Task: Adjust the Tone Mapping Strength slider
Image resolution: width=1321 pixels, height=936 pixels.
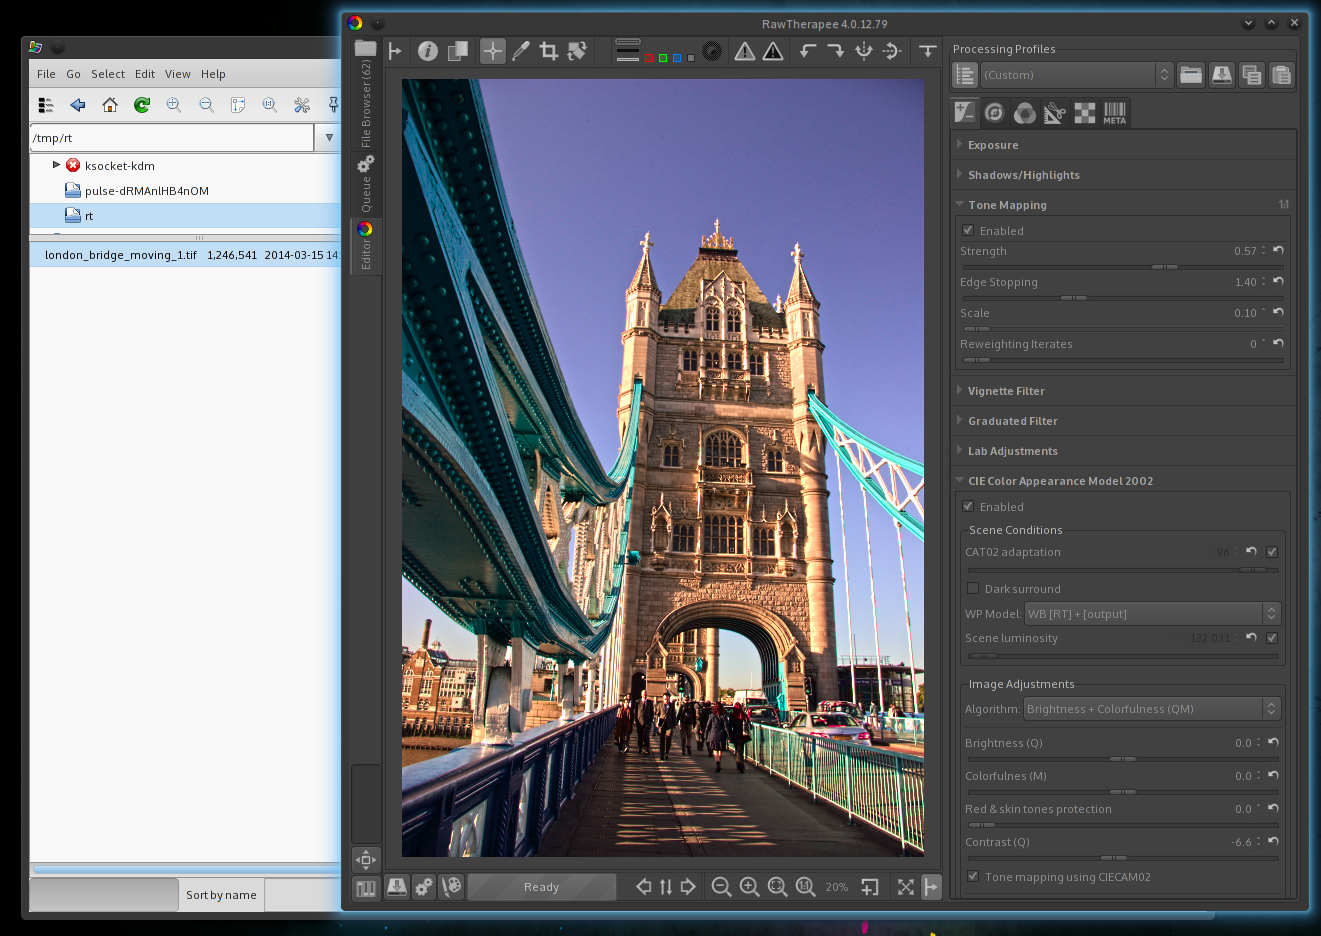Action: point(1164,267)
